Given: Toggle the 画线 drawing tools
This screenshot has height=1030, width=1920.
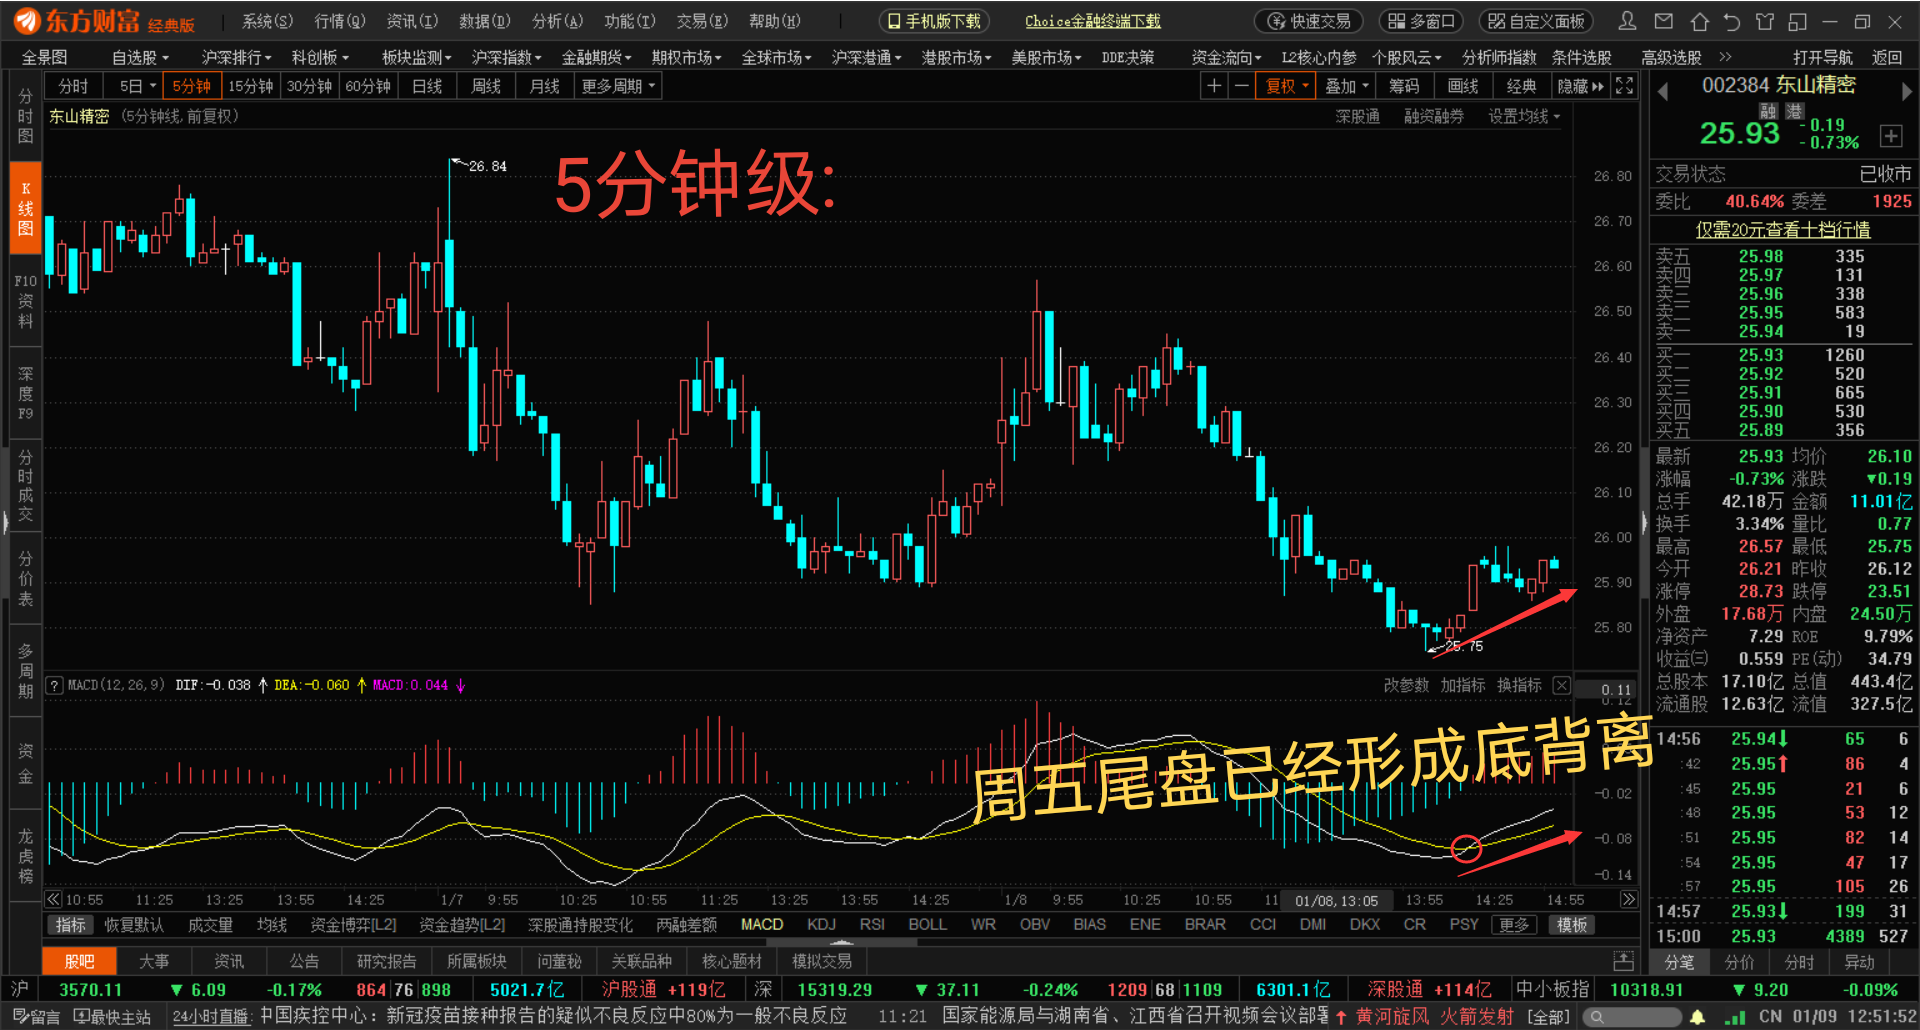Looking at the screenshot, I should (x=1463, y=86).
